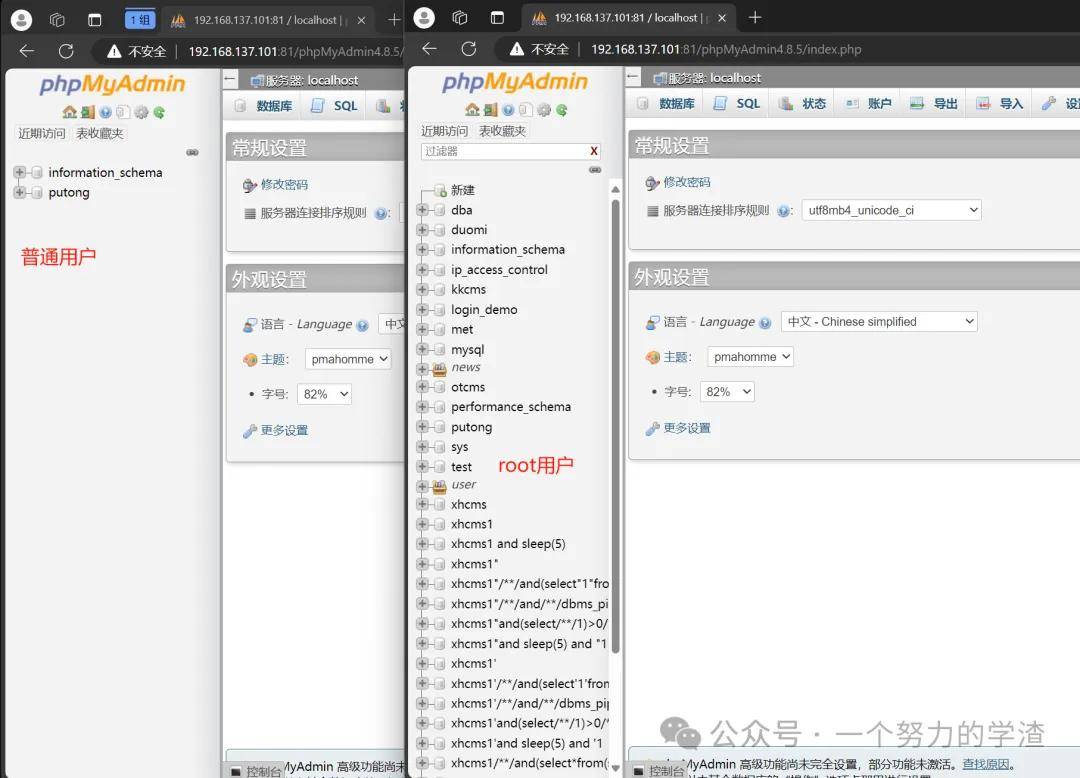Click the phpMyAdmin logo in the right window

515,82
